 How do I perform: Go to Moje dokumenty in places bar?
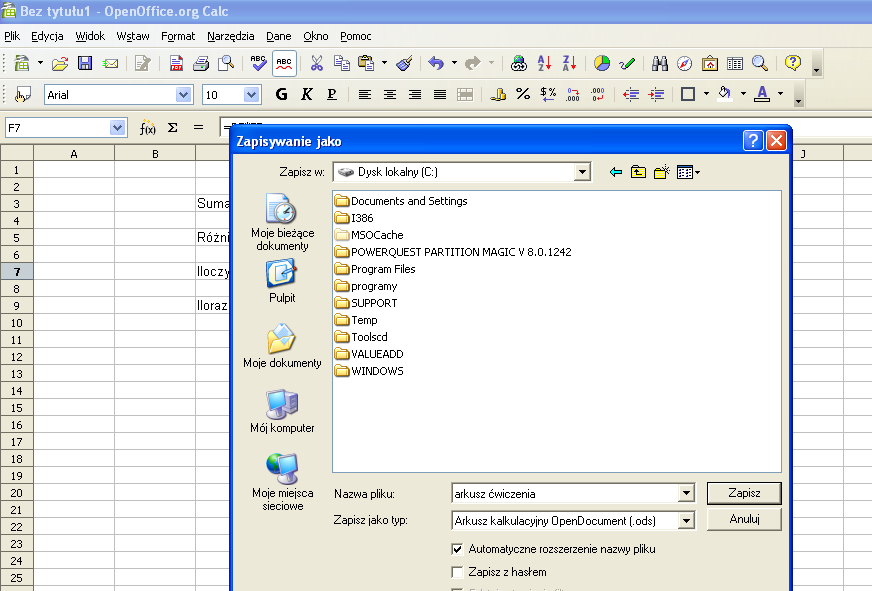click(x=282, y=346)
